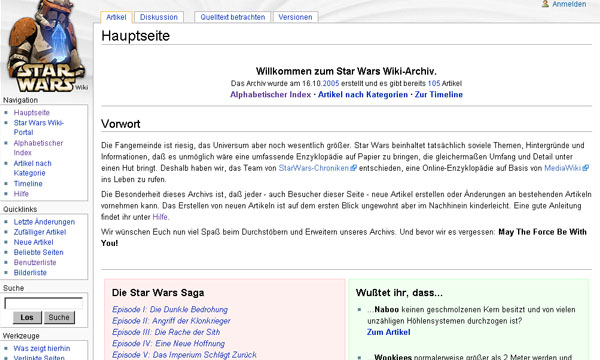Open Episode V: Das Imperium Schlägt Zurück
This screenshot has height=360, width=600.
pos(184,355)
